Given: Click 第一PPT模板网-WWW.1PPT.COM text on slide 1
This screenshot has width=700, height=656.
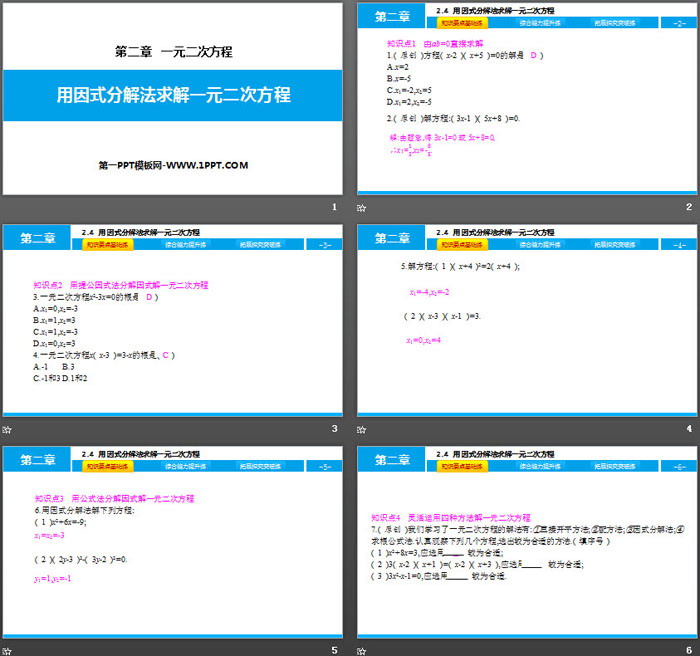Looking at the screenshot, I should click(x=173, y=165).
